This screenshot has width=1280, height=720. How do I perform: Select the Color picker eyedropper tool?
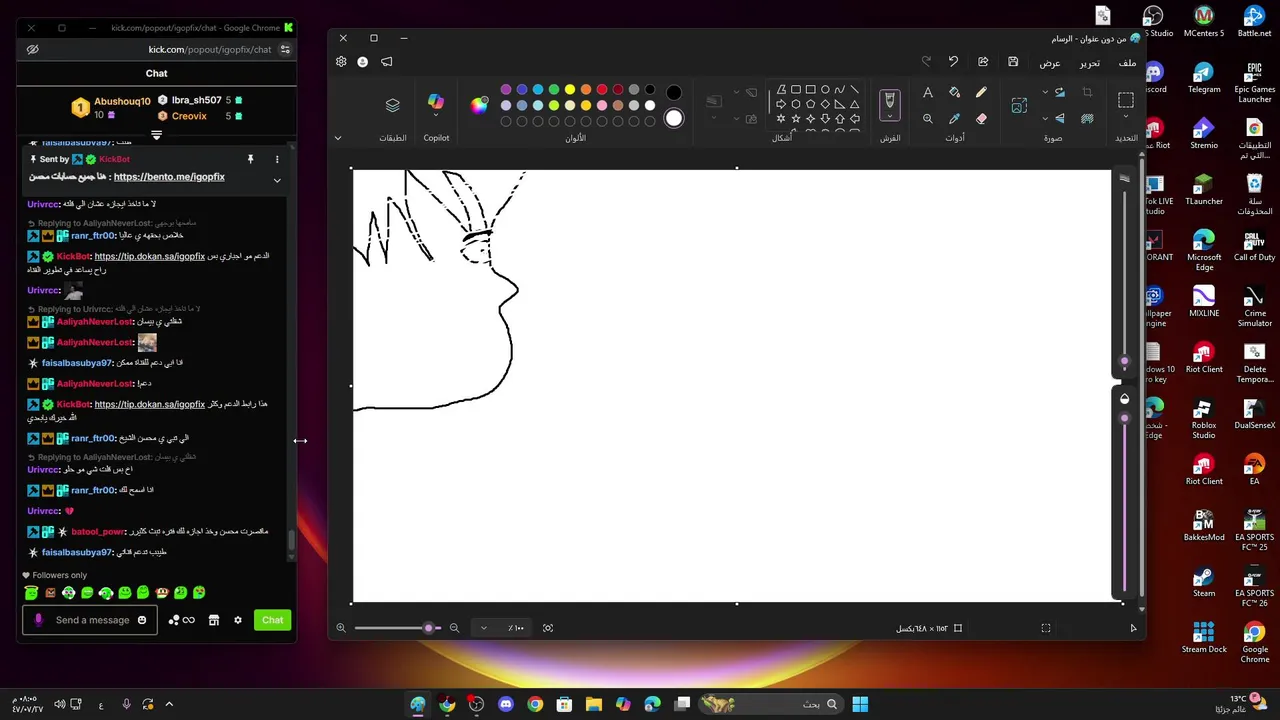954,118
